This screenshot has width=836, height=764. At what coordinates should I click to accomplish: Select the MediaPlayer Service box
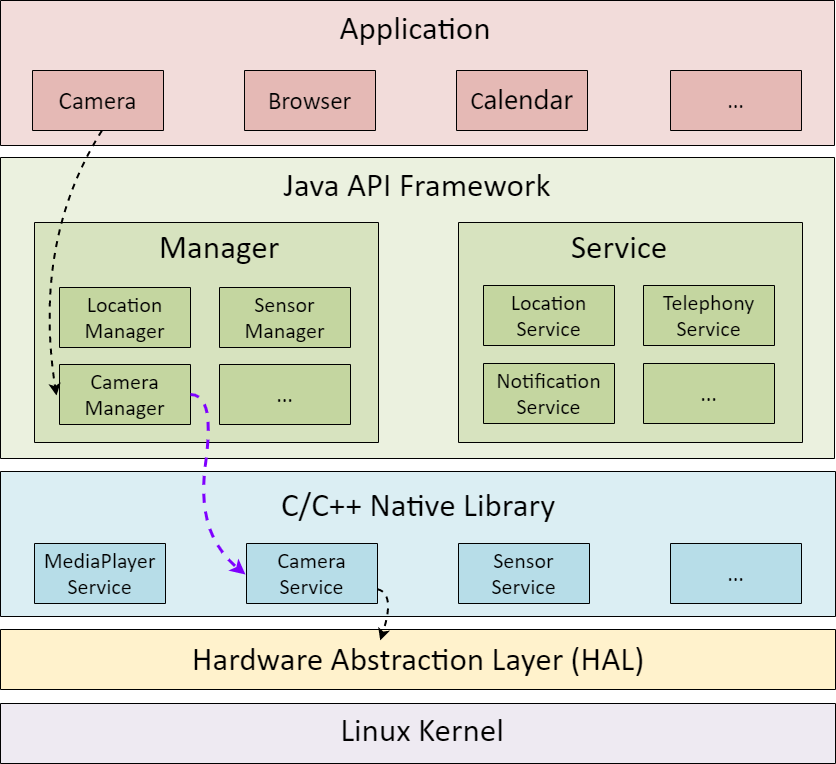pyautogui.click(x=100, y=574)
